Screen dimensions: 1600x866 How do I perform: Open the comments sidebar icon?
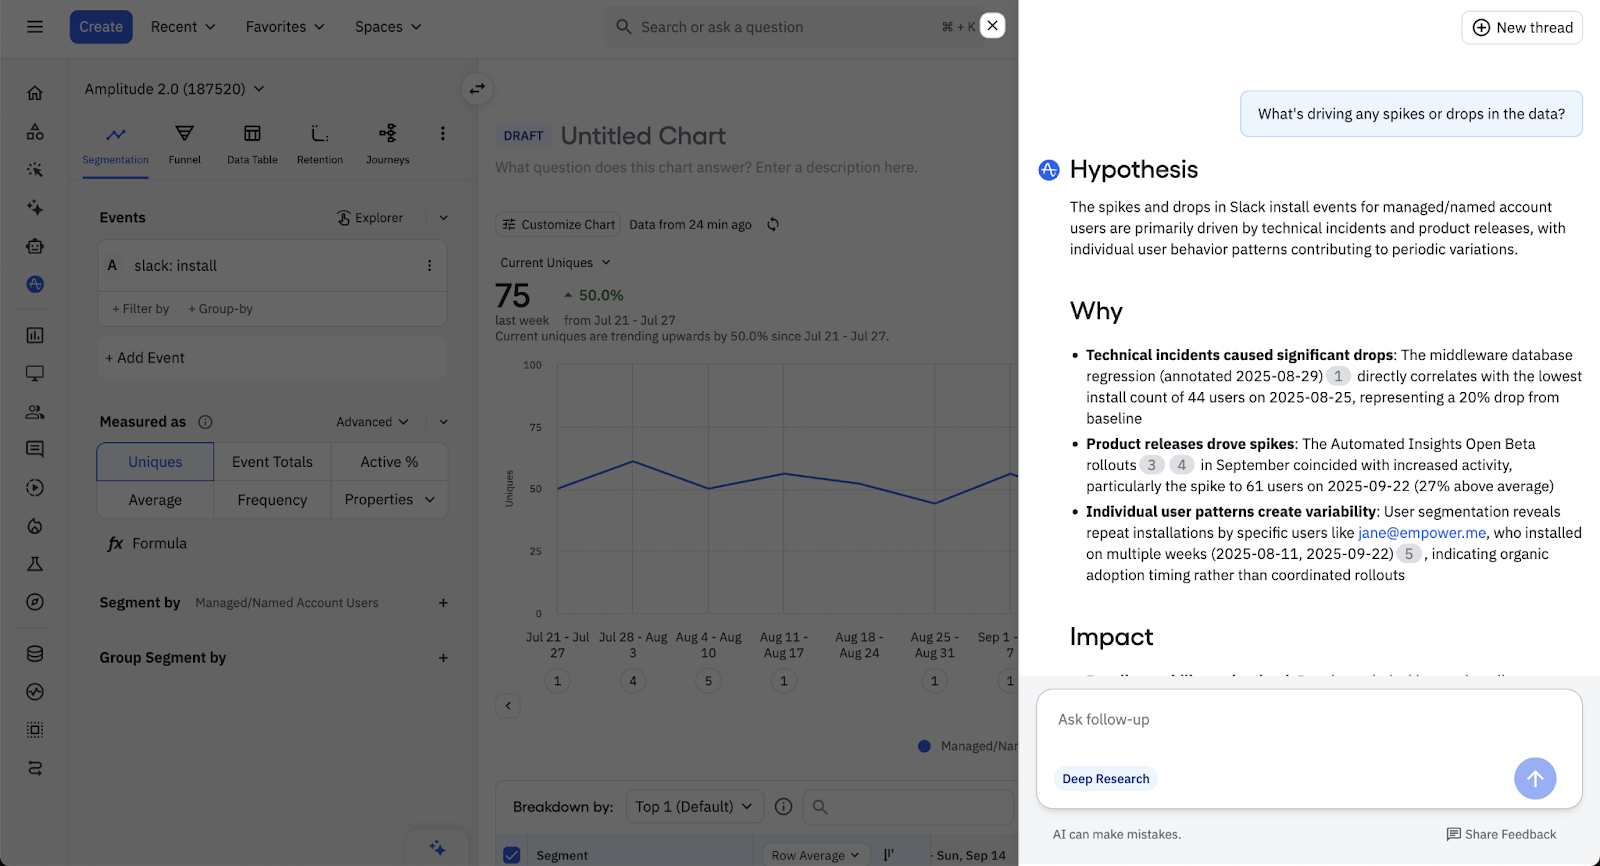click(35, 449)
